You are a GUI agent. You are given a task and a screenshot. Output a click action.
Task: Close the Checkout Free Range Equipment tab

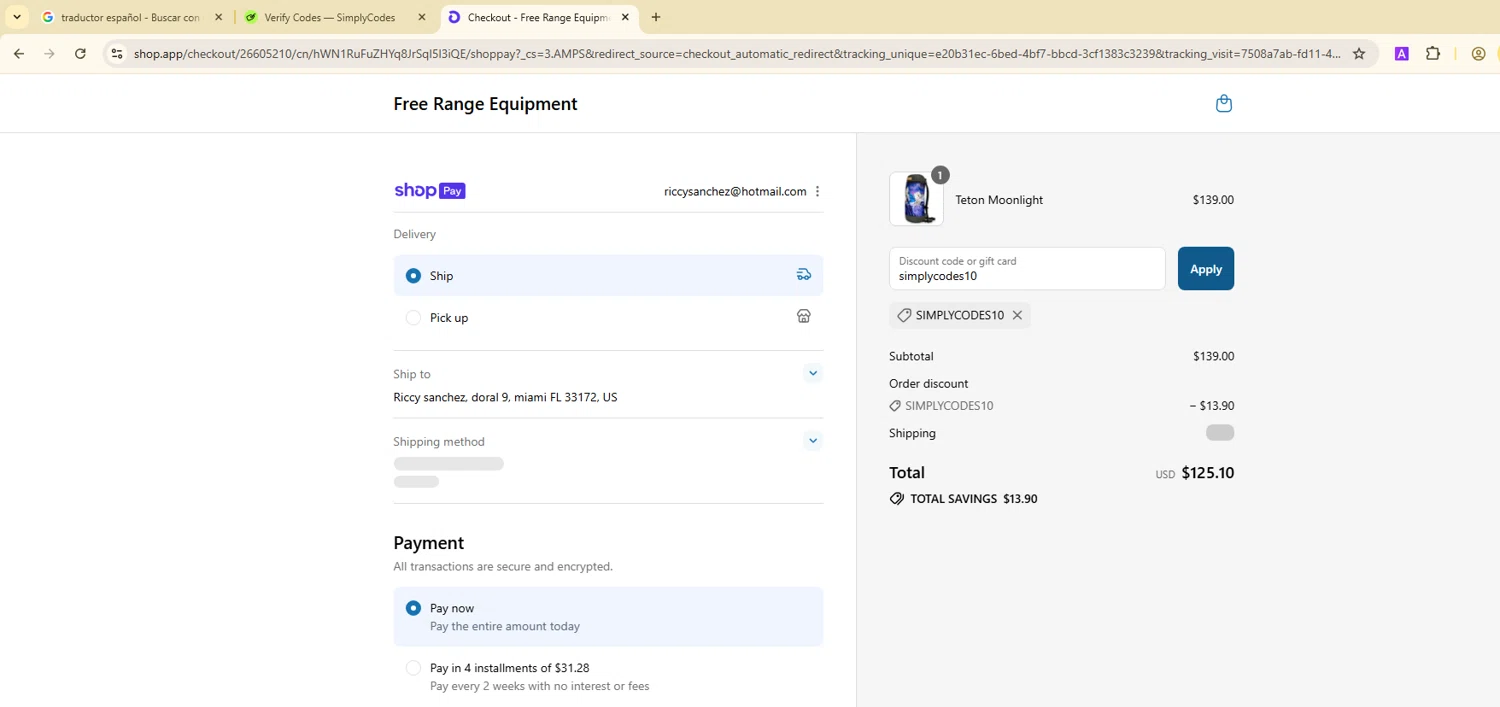click(625, 17)
